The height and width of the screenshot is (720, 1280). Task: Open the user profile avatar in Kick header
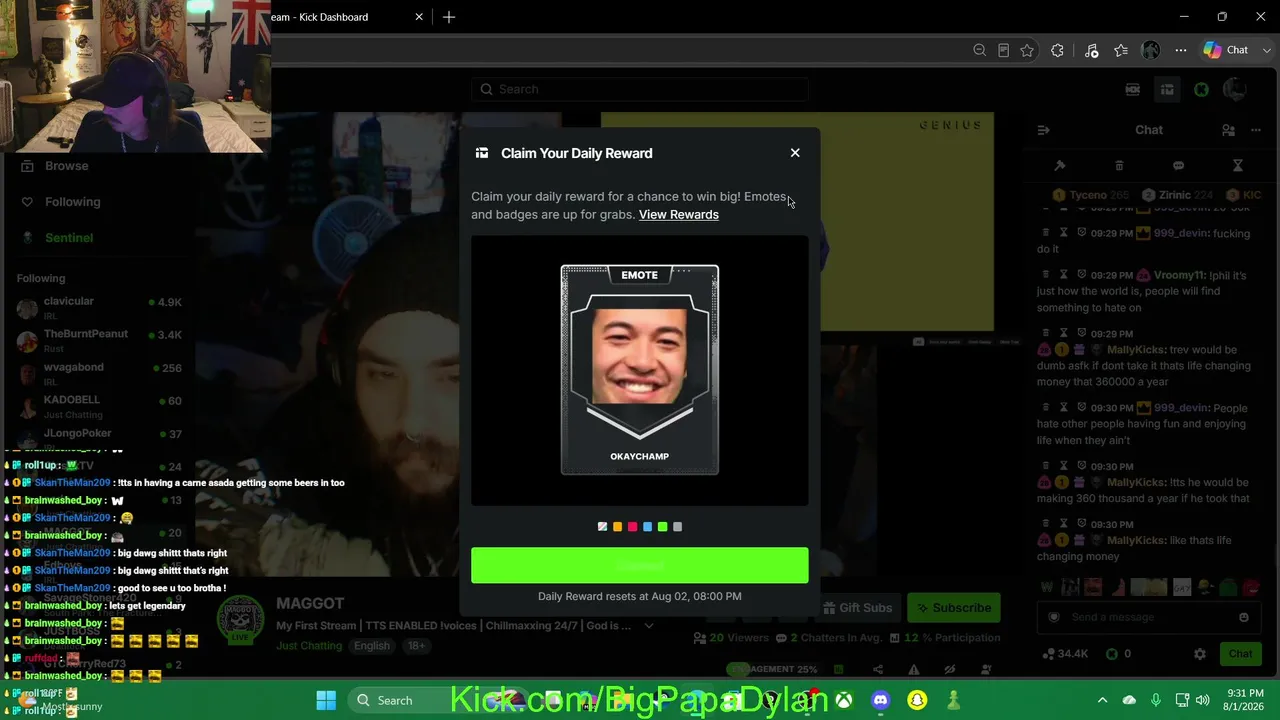point(1235,90)
